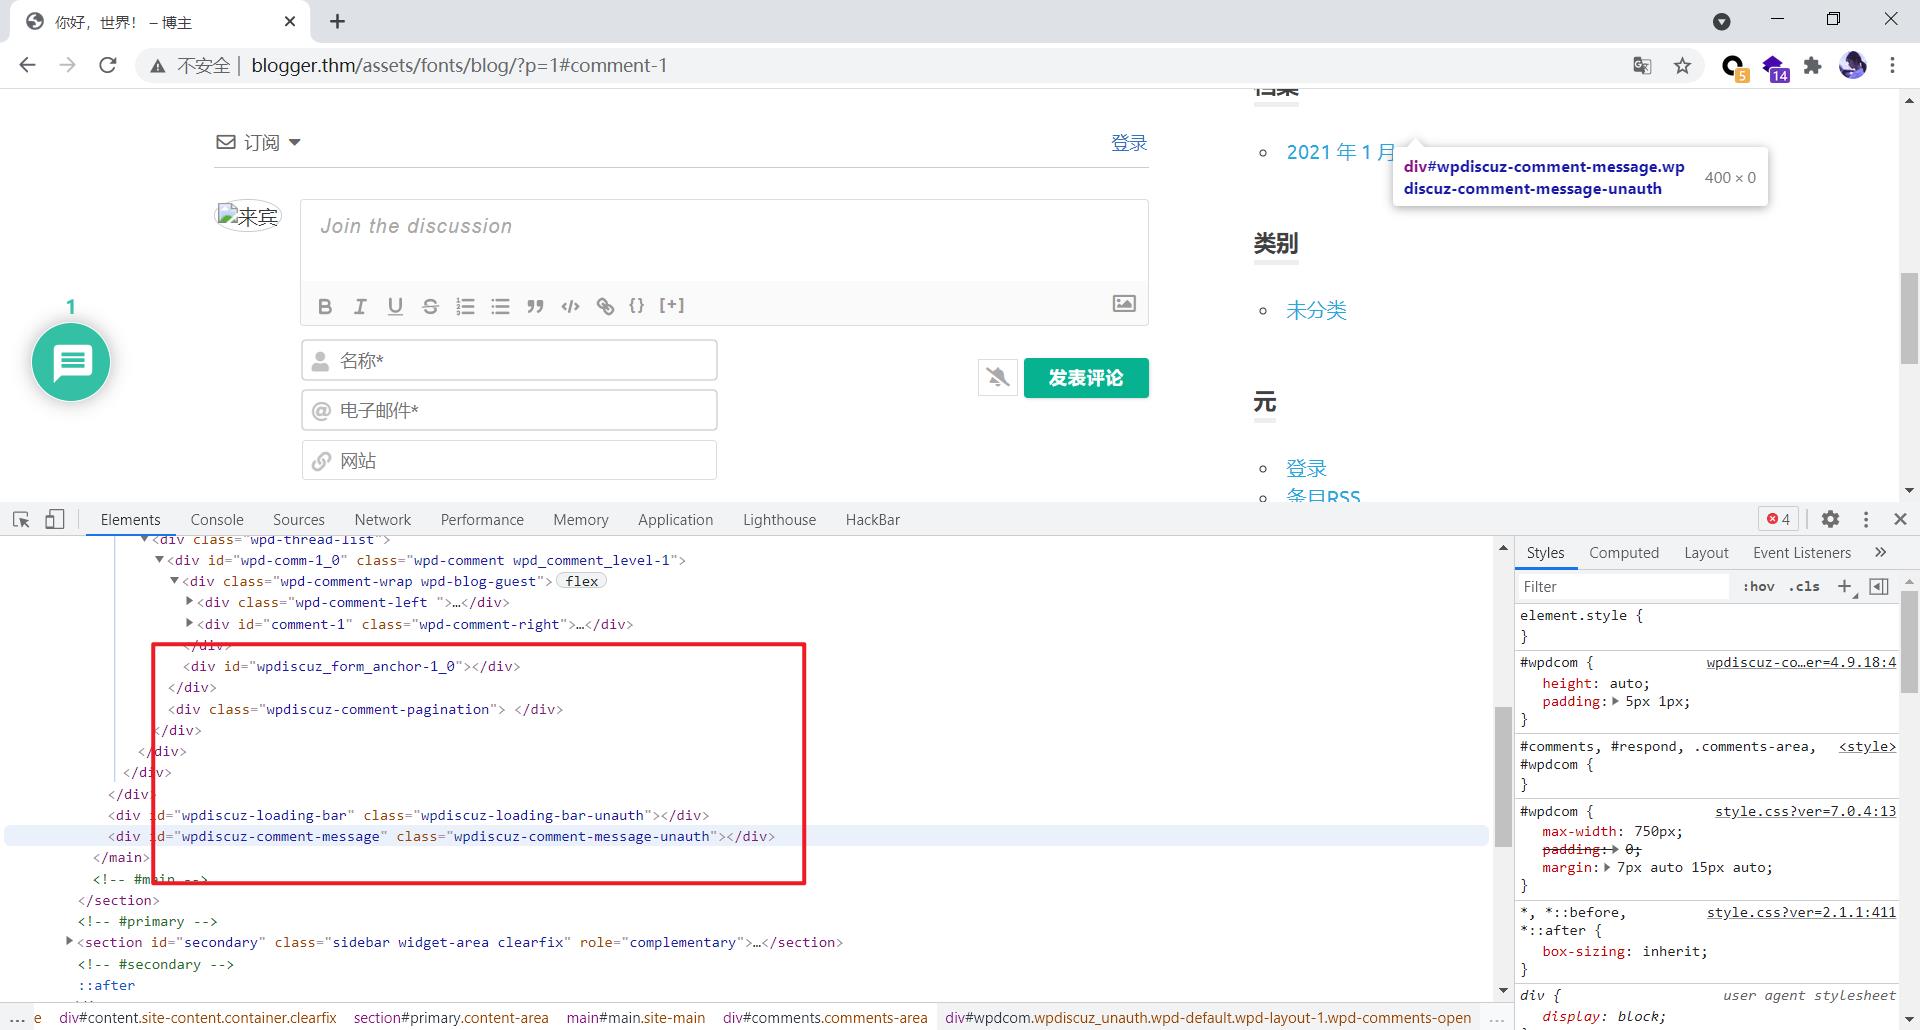
Task: Toggle element state with :hov
Action: (1758, 587)
